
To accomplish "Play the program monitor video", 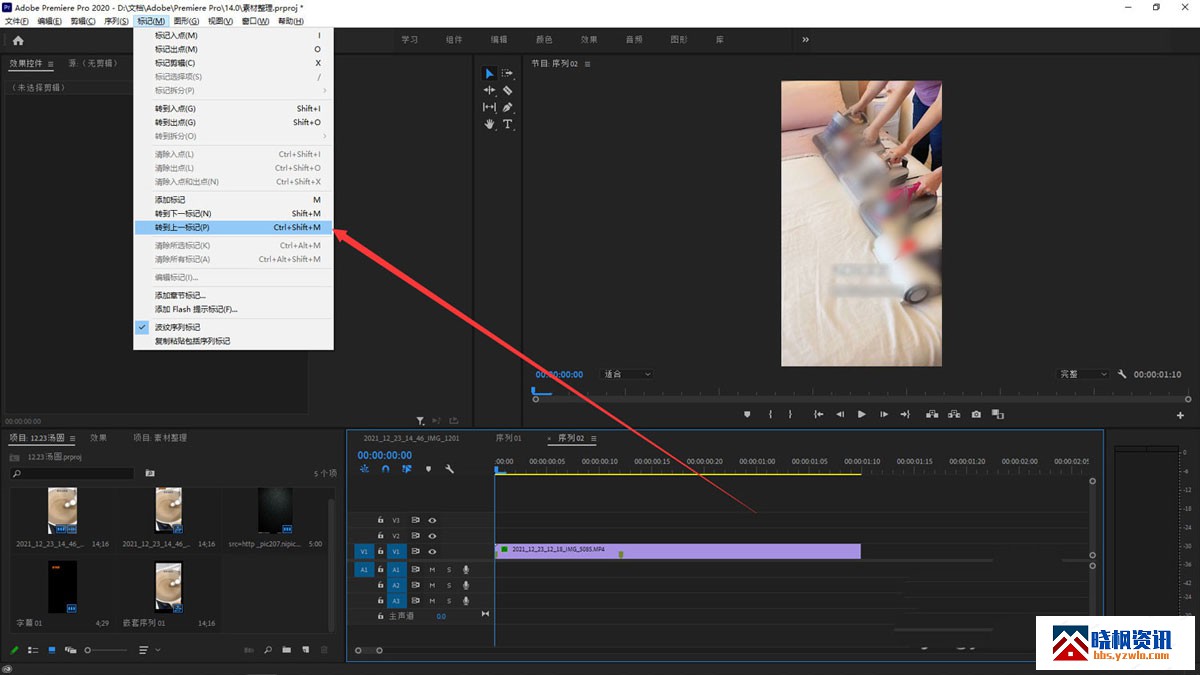I will coord(862,414).
